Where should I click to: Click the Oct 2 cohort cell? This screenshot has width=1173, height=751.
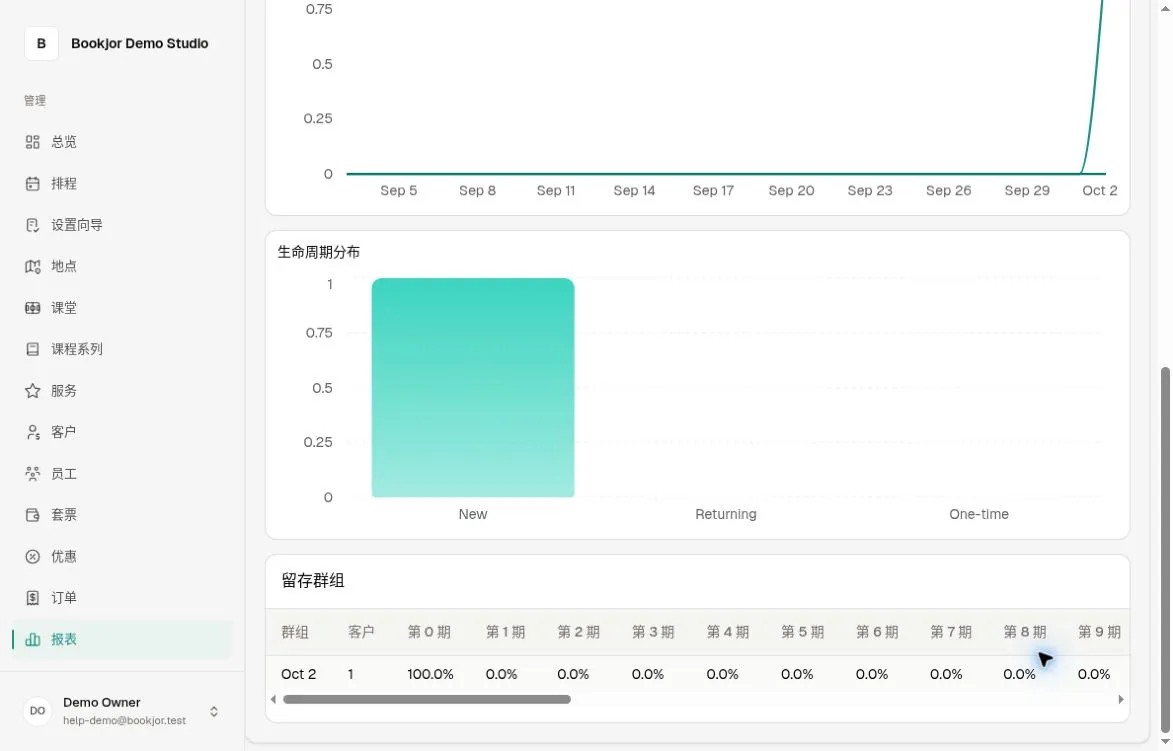298,675
